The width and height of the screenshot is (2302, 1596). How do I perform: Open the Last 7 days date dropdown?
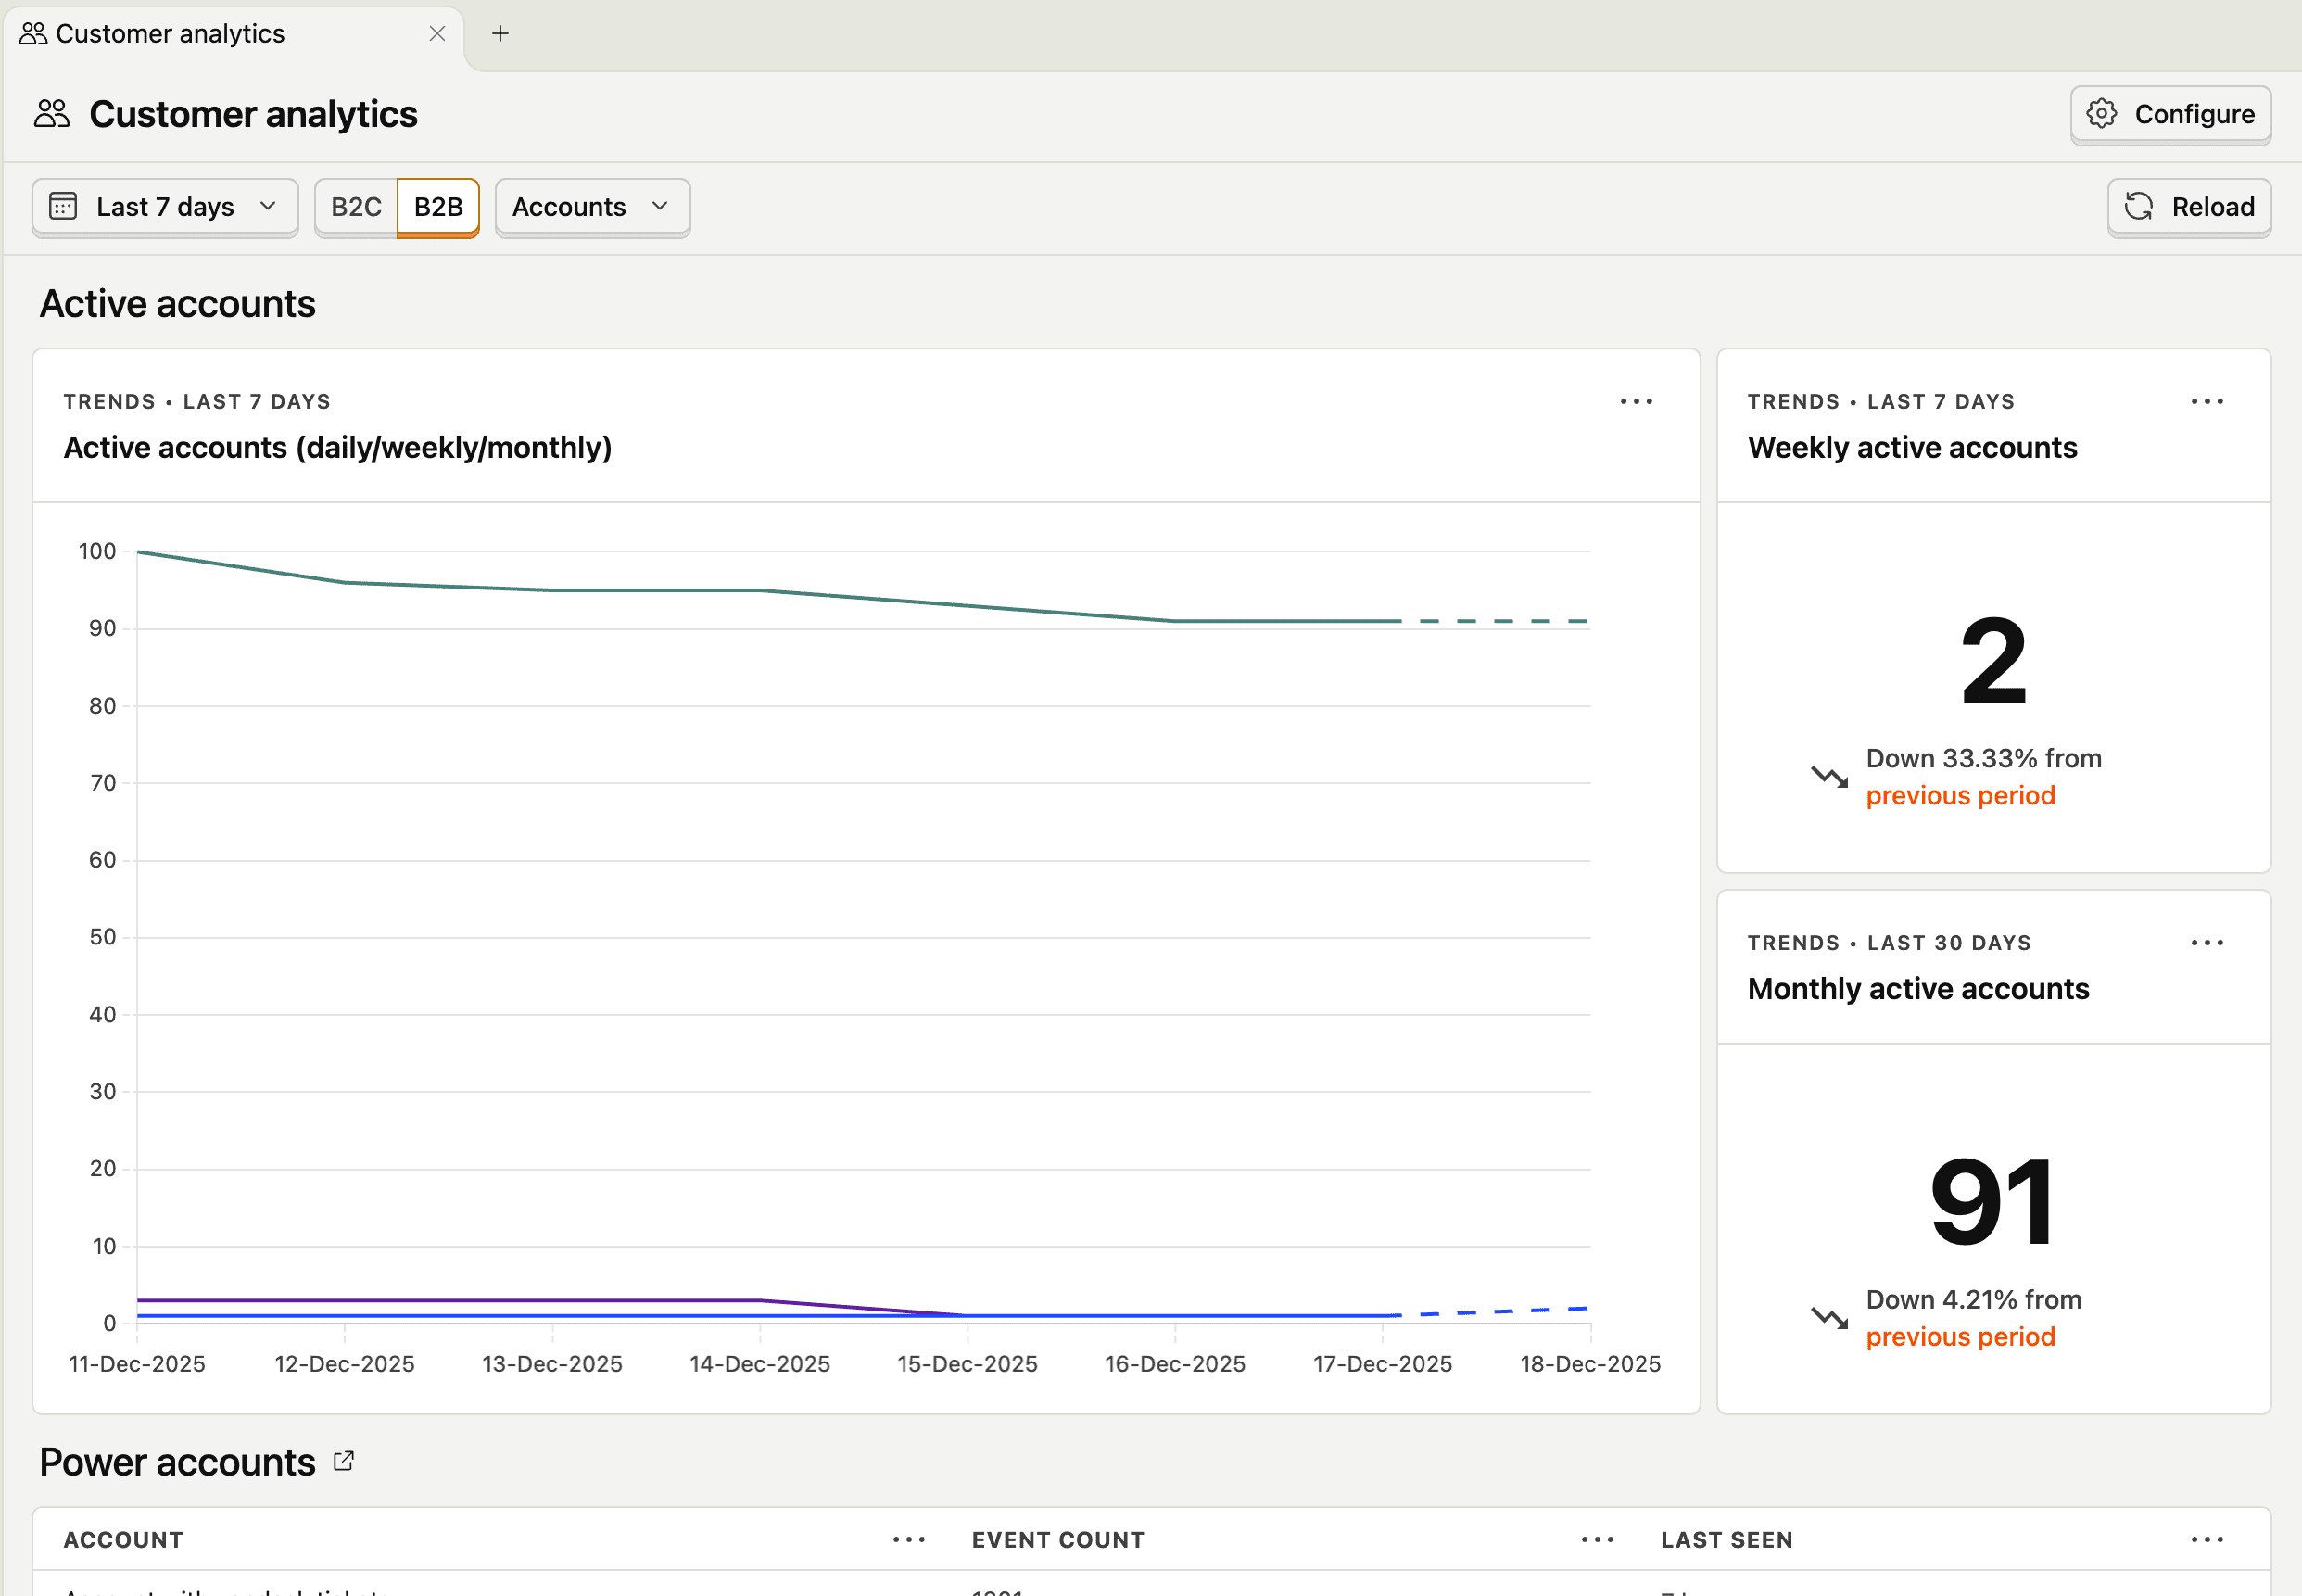(165, 206)
